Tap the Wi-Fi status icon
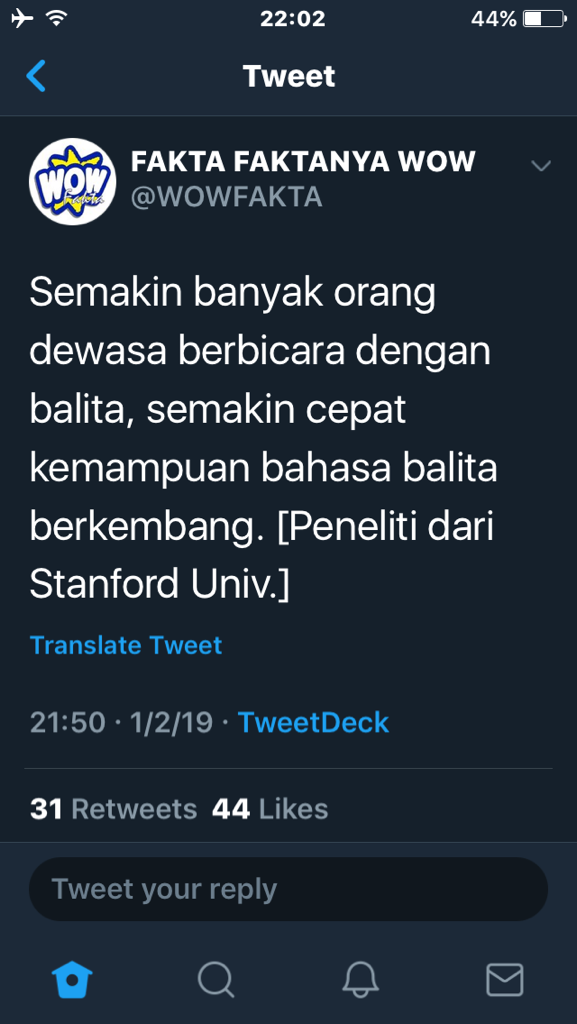Viewport: 577px width, 1024px height. click(57, 19)
